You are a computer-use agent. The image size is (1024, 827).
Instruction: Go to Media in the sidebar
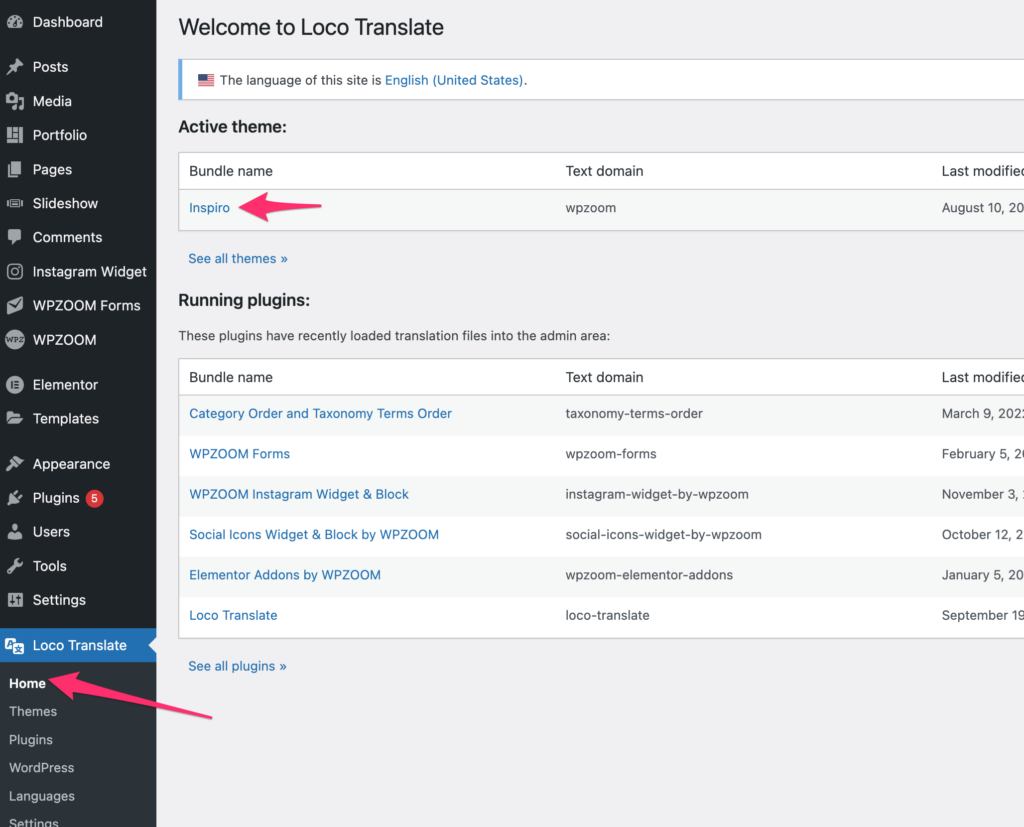coord(52,101)
